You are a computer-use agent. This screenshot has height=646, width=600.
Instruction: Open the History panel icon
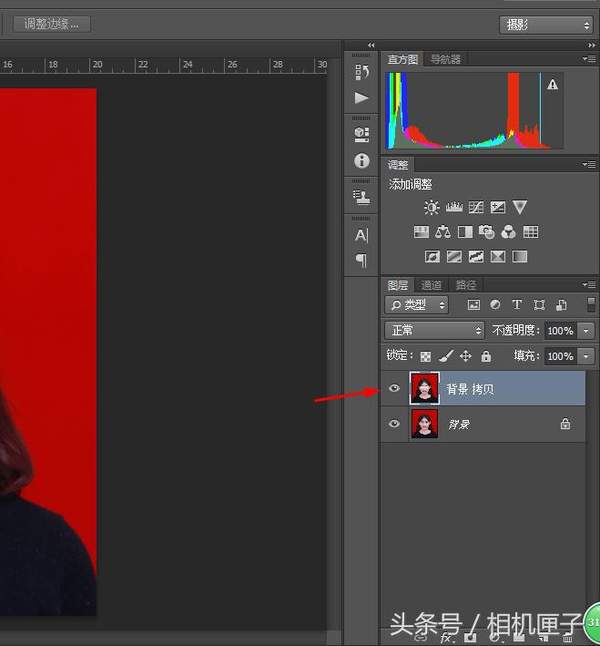(361, 72)
